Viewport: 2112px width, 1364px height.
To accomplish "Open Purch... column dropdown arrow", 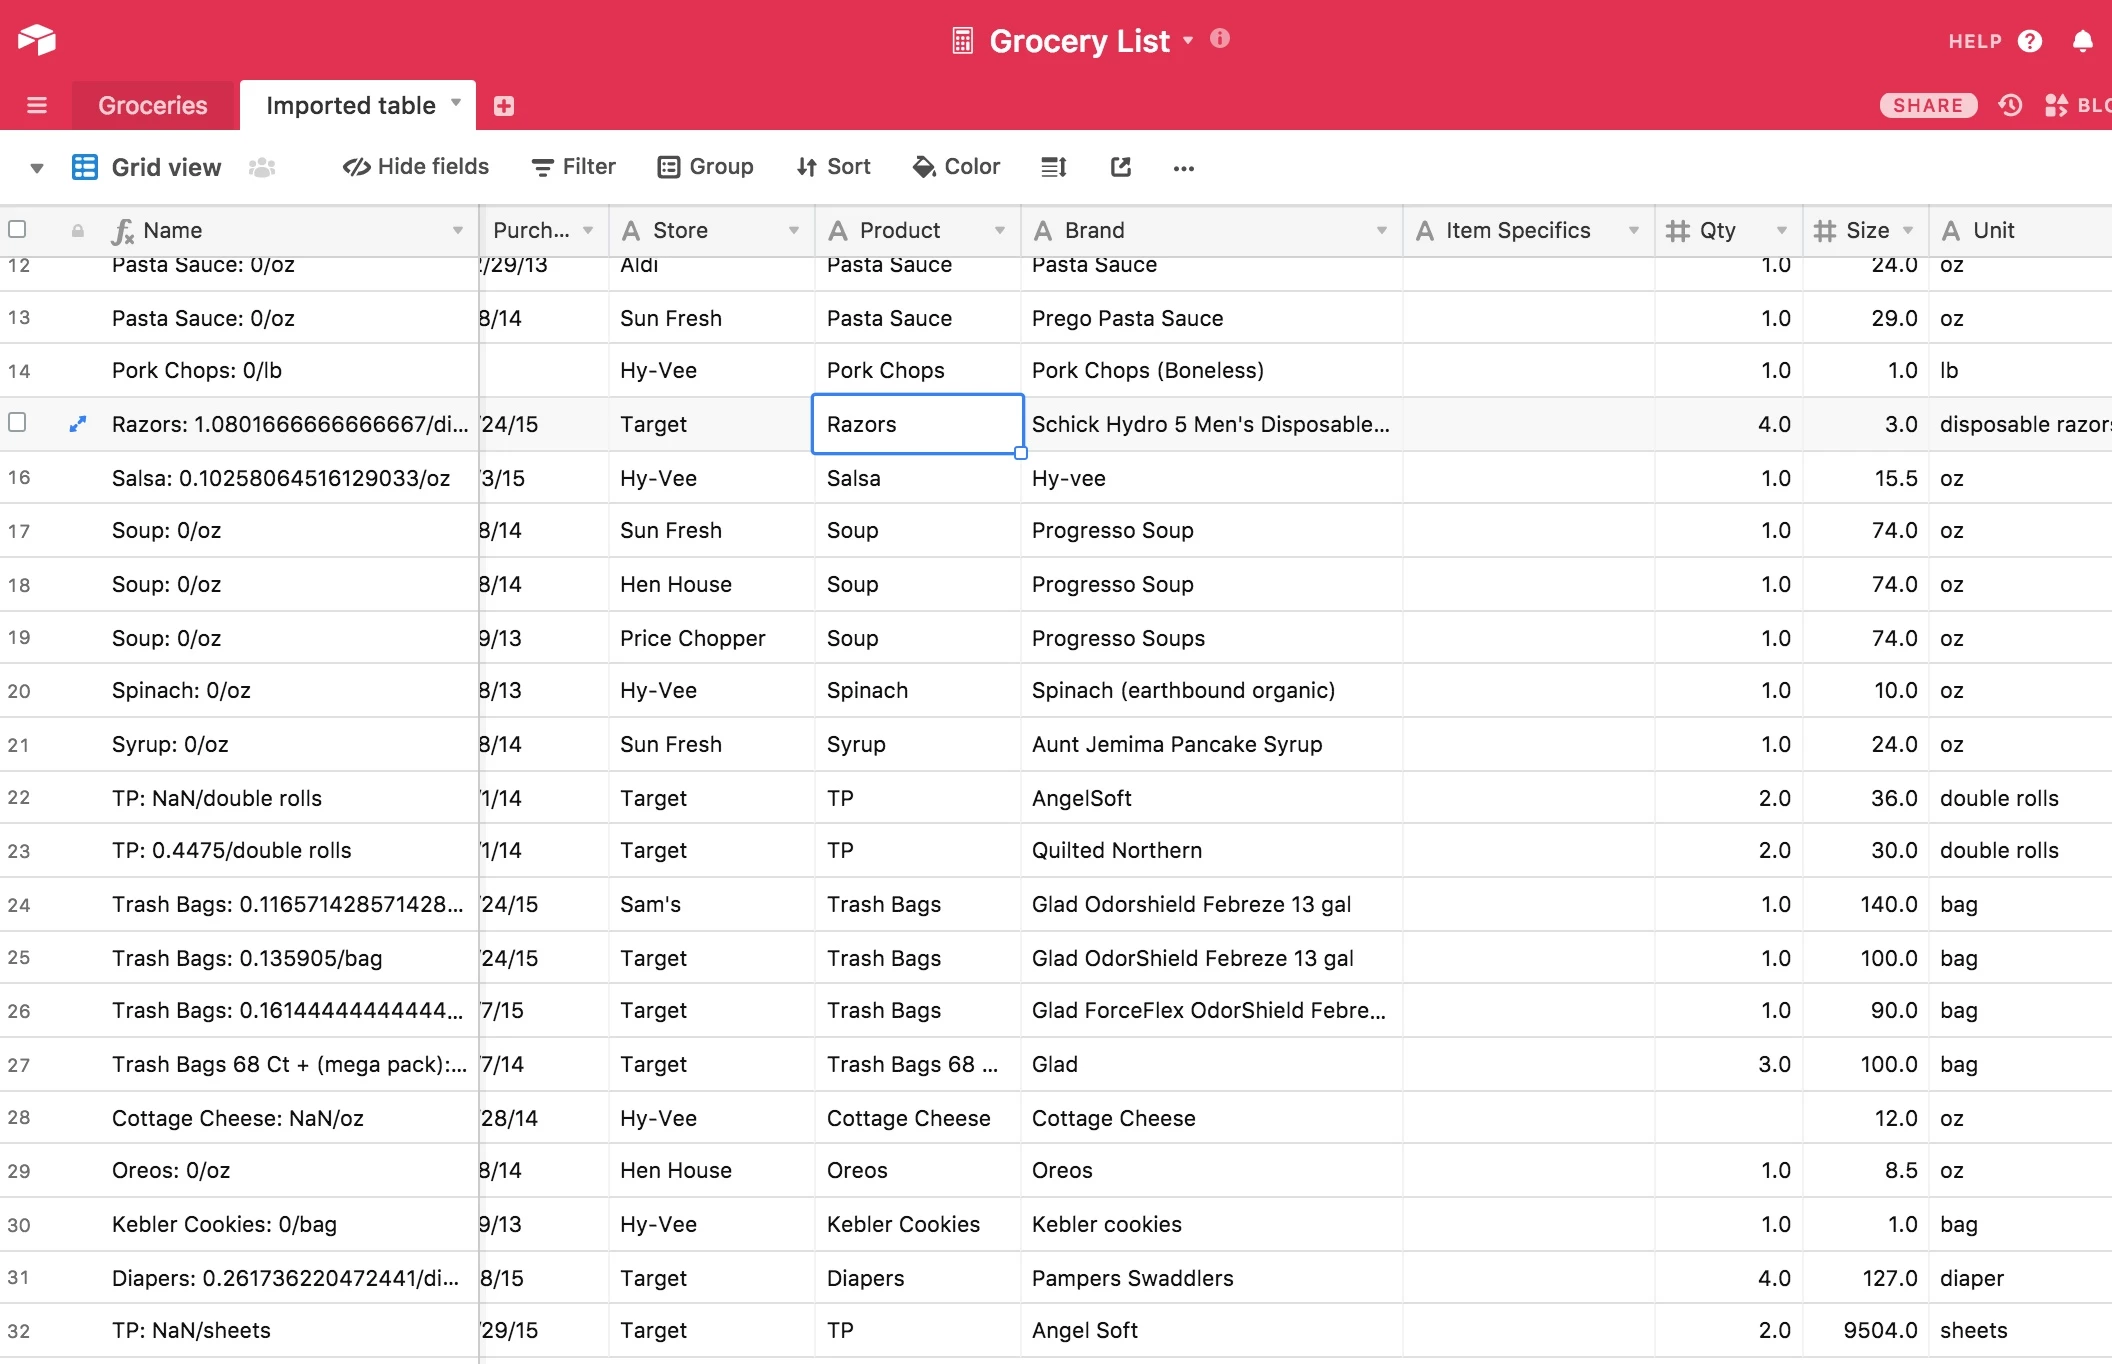I will click(588, 231).
